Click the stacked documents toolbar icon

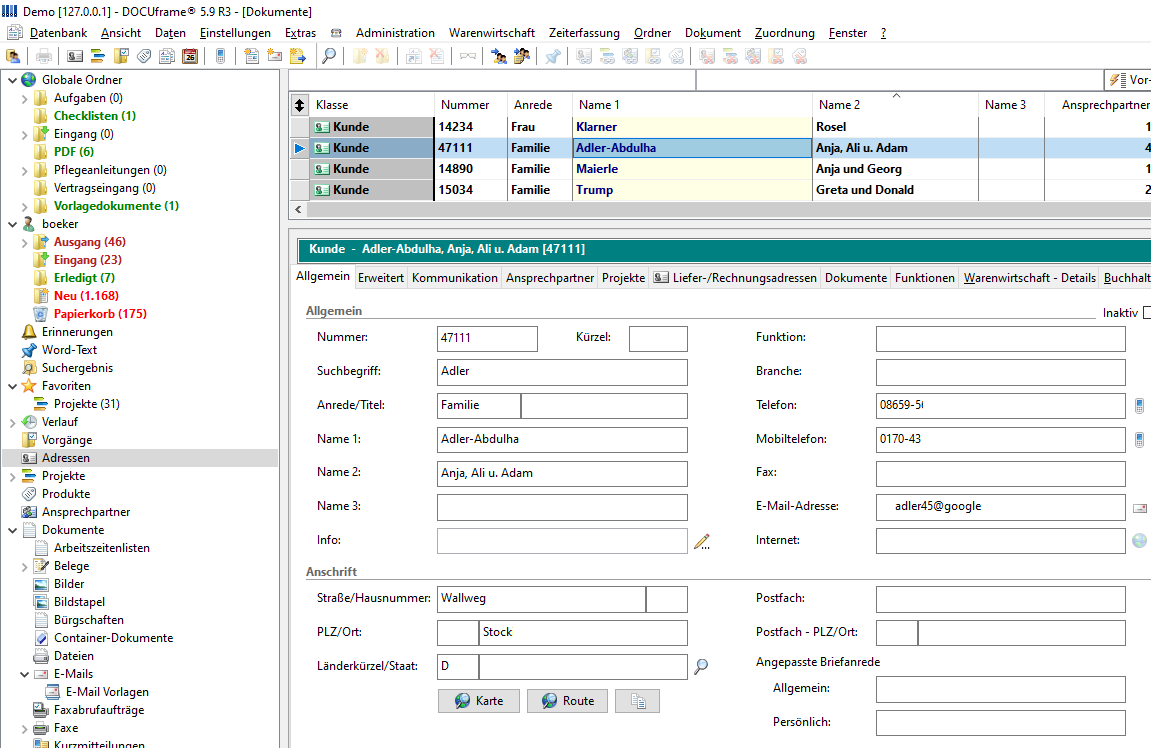click(x=167, y=56)
